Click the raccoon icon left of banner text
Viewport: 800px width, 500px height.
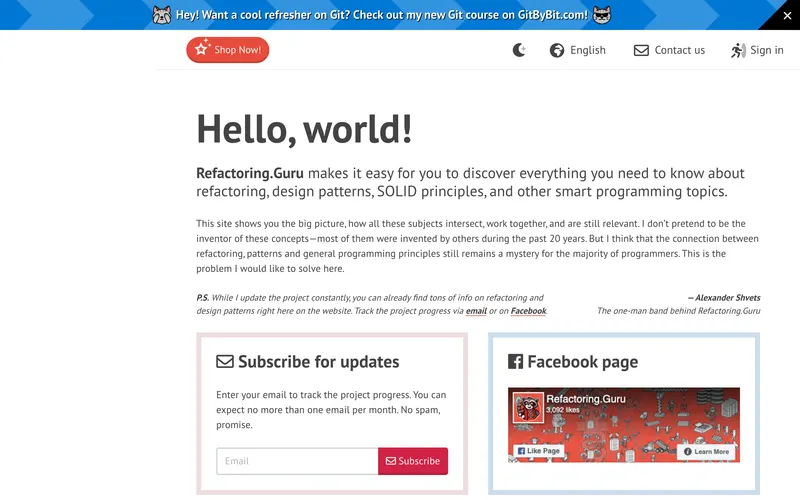pyautogui.click(x=162, y=15)
